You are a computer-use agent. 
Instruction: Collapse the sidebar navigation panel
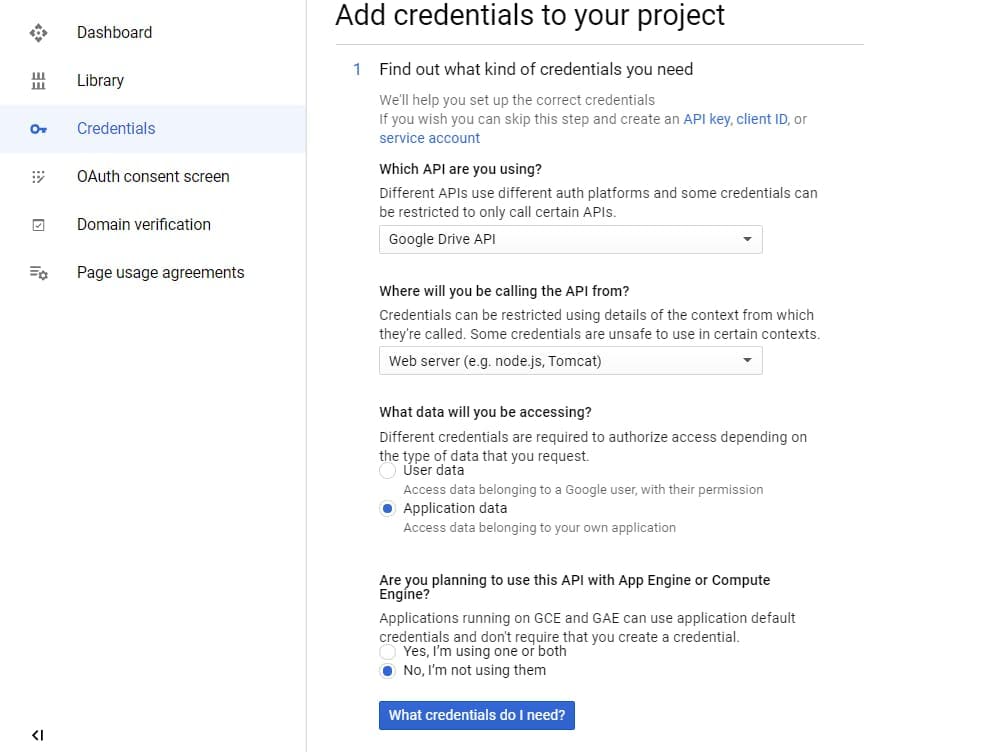tap(38, 735)
